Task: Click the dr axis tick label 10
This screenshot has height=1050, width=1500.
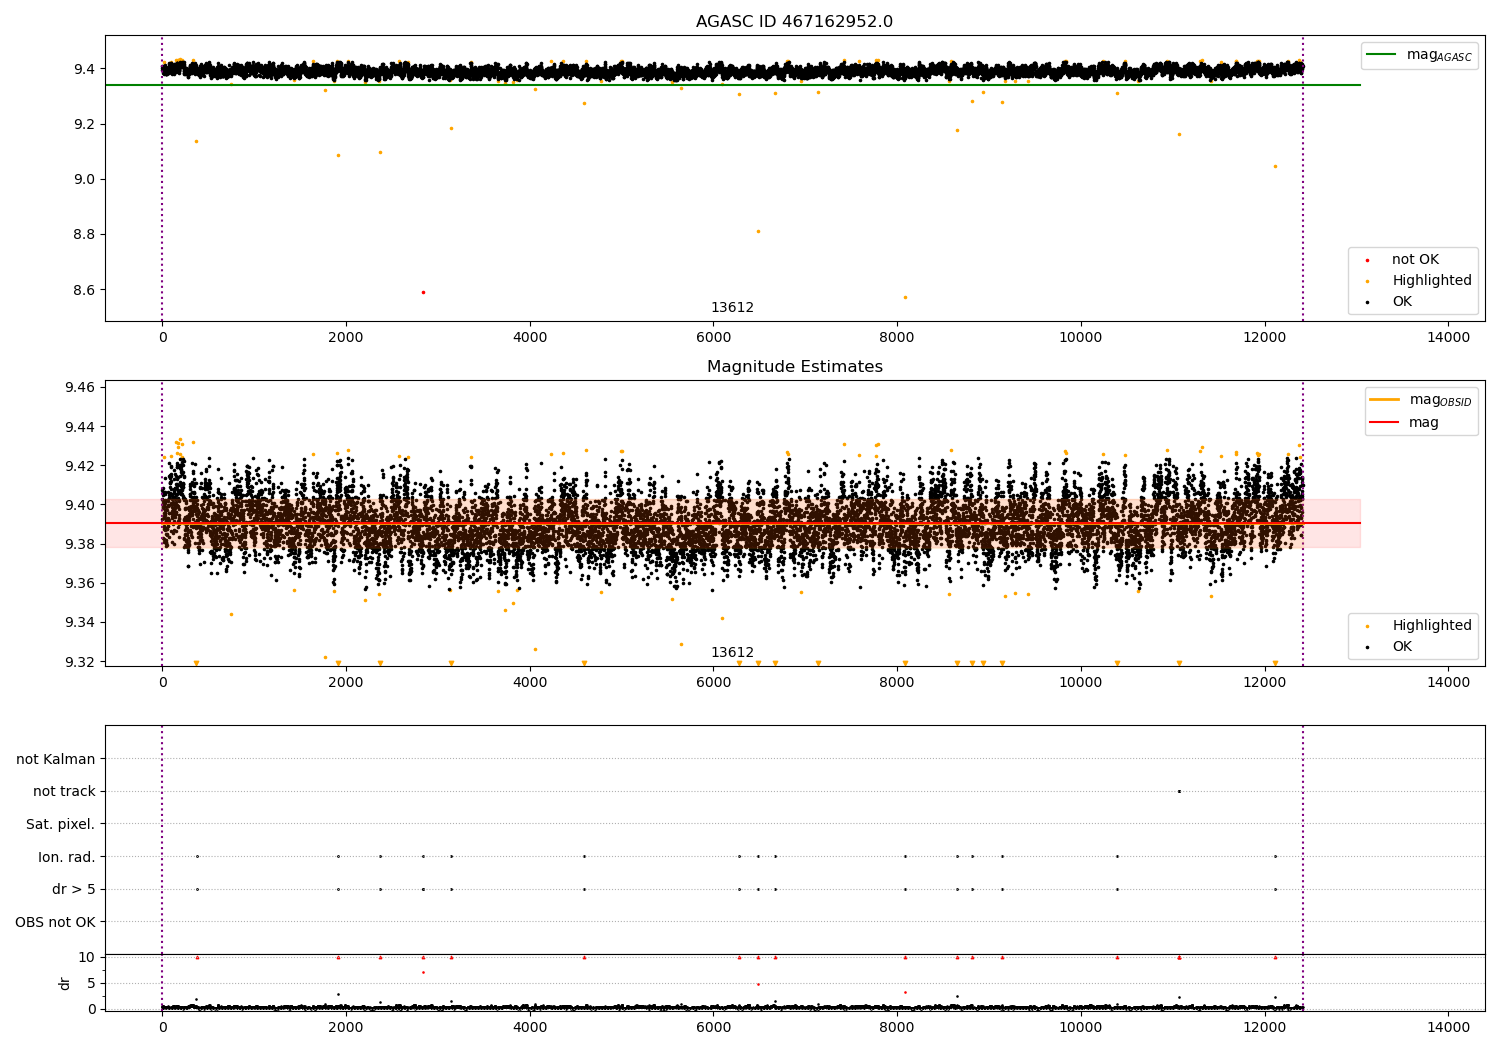Action: click(x=87, y=957)
